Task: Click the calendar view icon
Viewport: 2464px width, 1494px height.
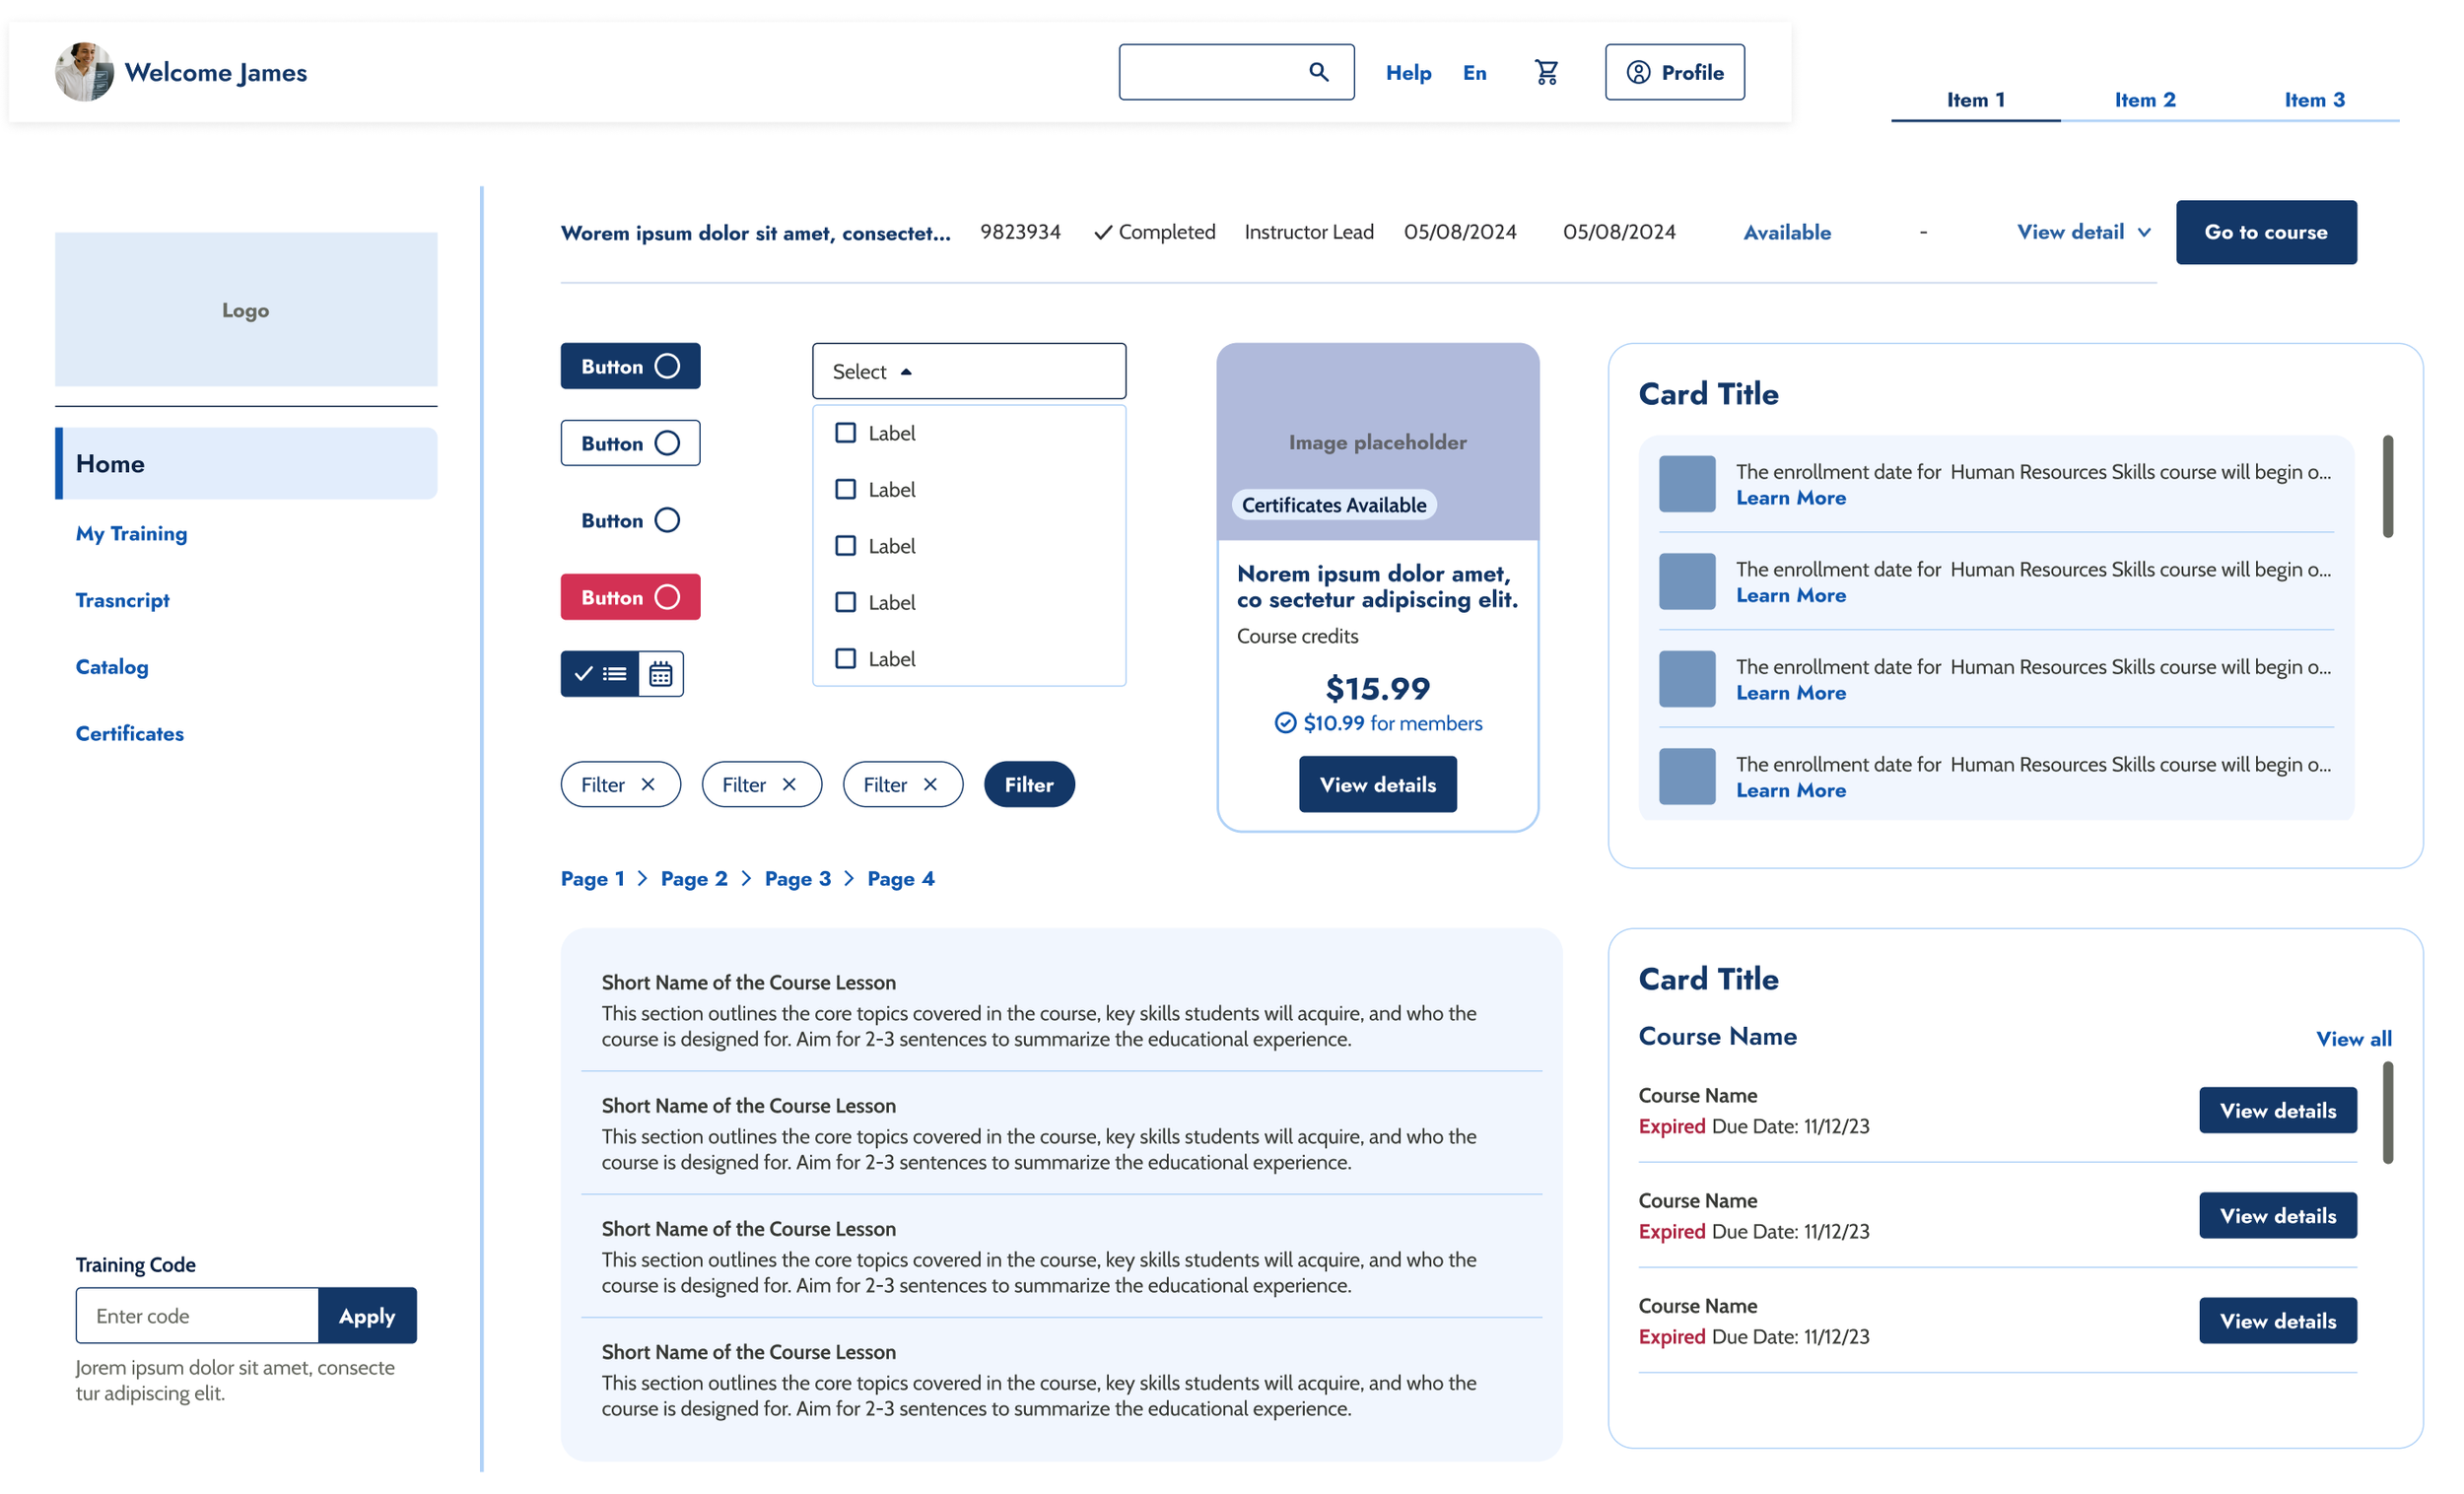Action: pos(660,674)
